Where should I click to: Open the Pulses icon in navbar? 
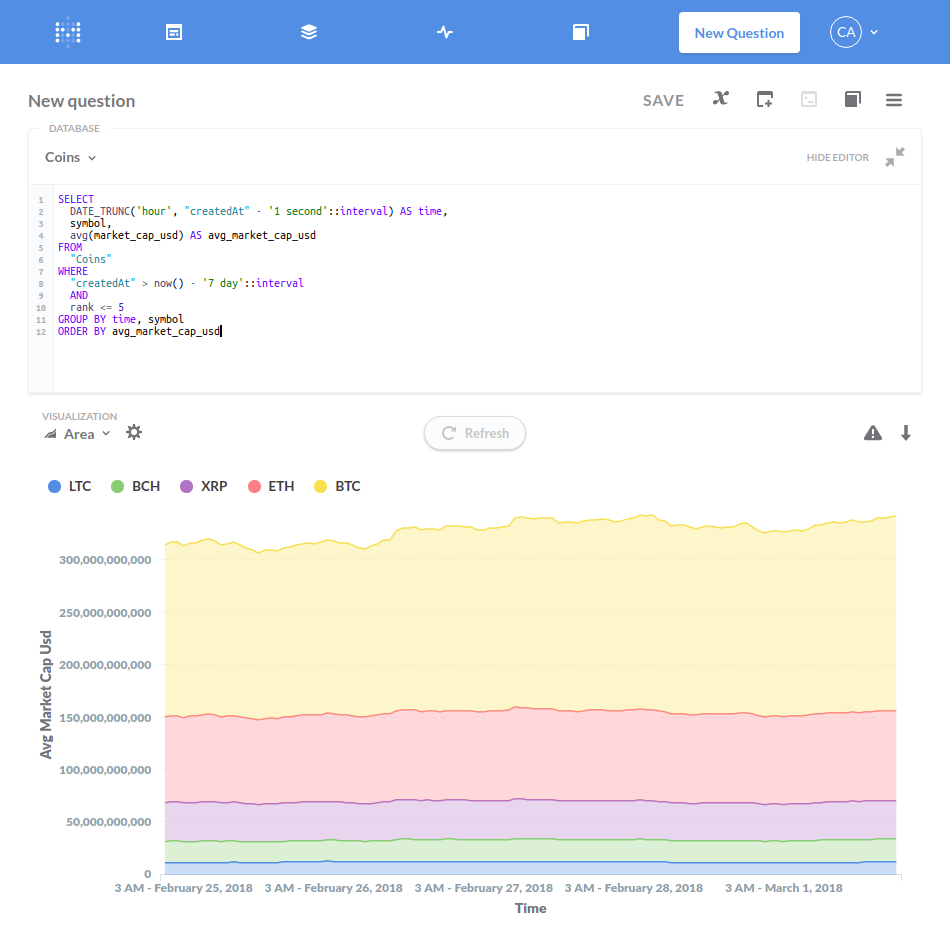click(x=445, y=32)
